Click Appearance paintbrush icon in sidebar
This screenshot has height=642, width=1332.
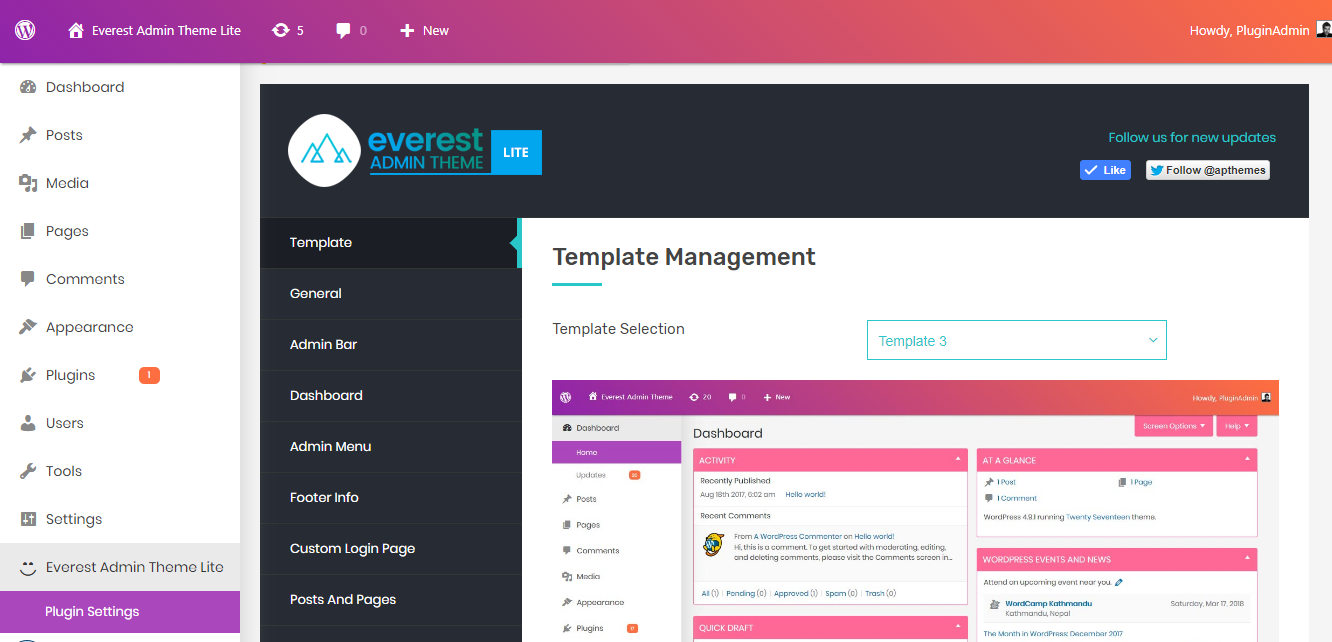pyautogui.click(x=28, y=327)
